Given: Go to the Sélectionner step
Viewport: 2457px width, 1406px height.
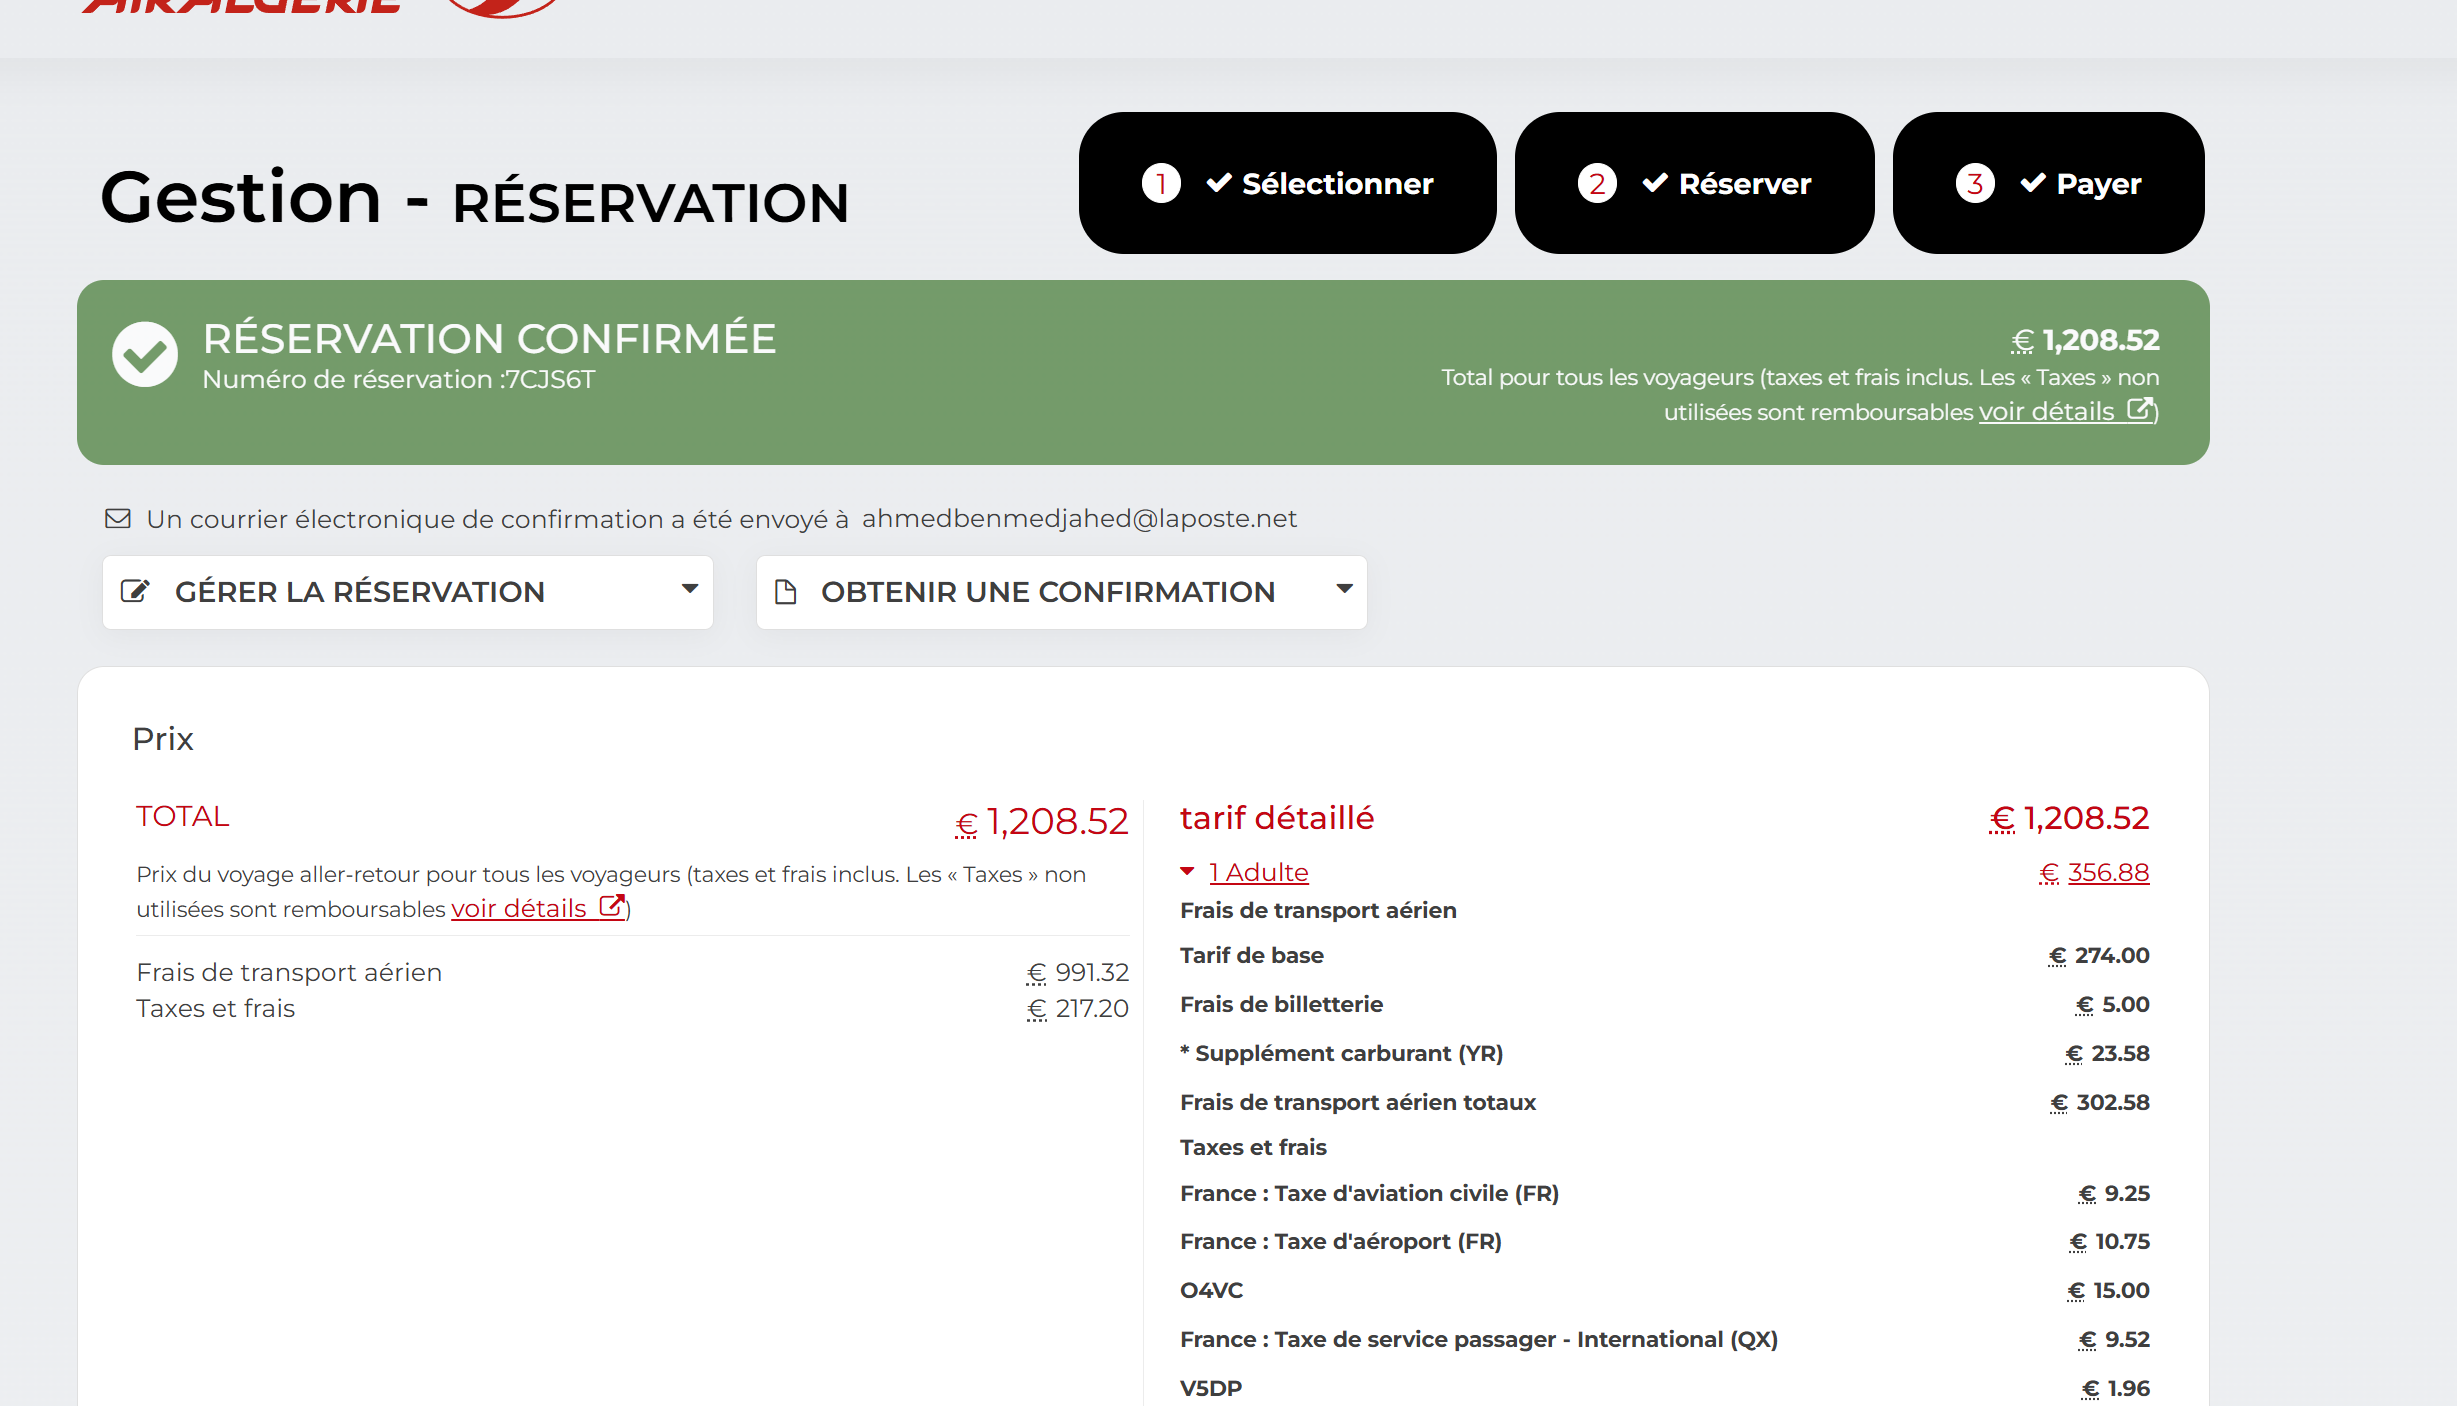Looking at the screenshot, I should coord(1336,183).
